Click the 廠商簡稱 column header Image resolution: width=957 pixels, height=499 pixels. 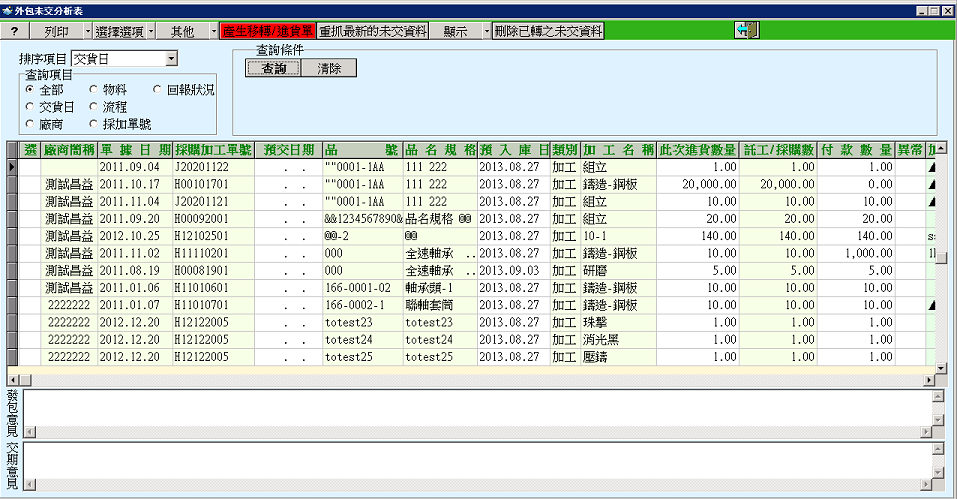click(x=69, y=150)
